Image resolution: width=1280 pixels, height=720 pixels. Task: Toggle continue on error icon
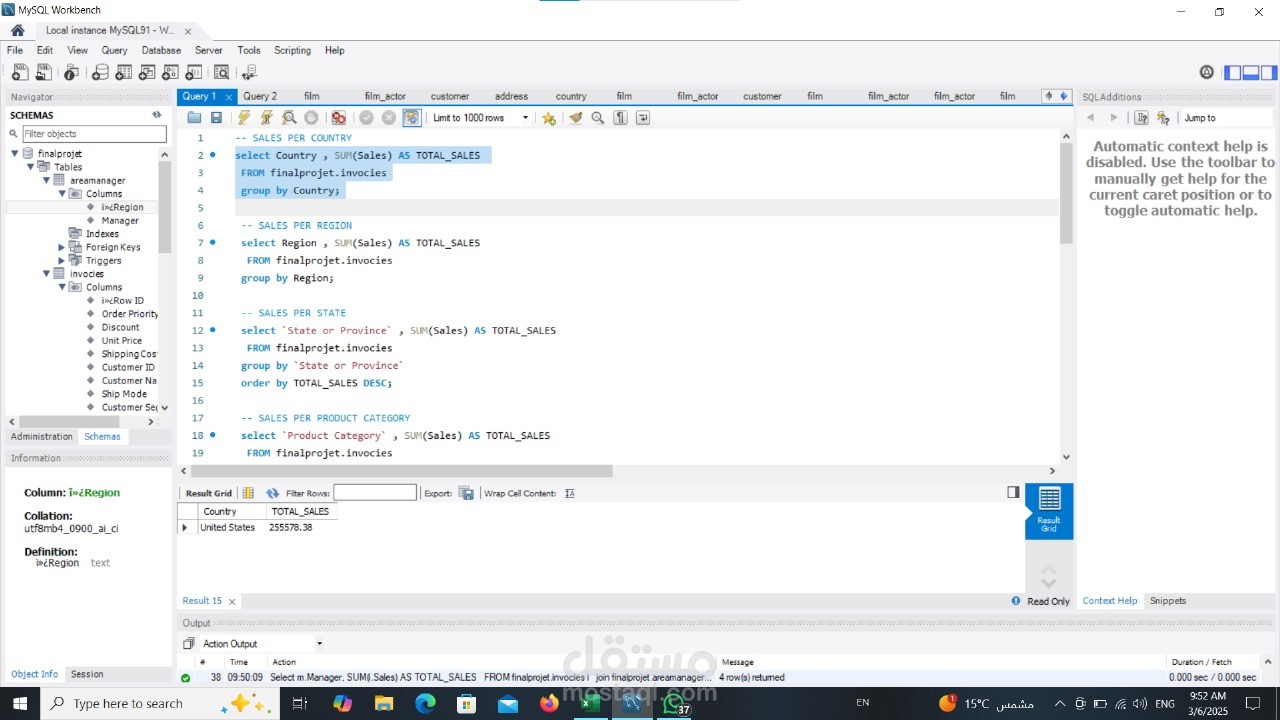coord(339,118)
